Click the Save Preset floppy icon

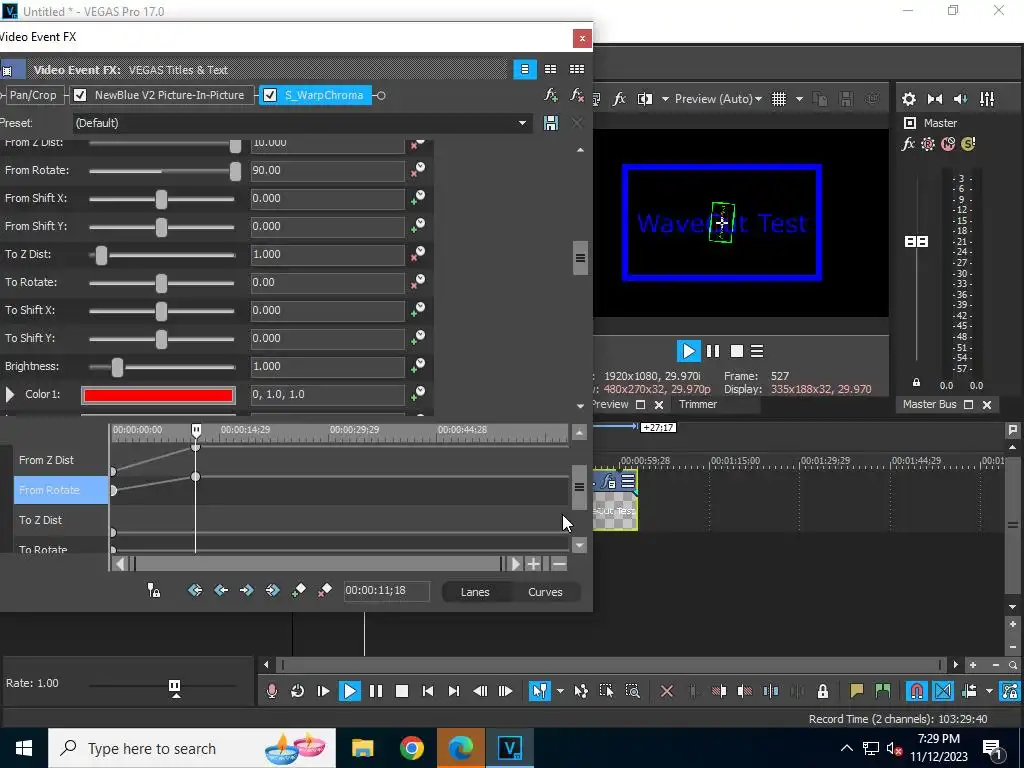point(551,123)
